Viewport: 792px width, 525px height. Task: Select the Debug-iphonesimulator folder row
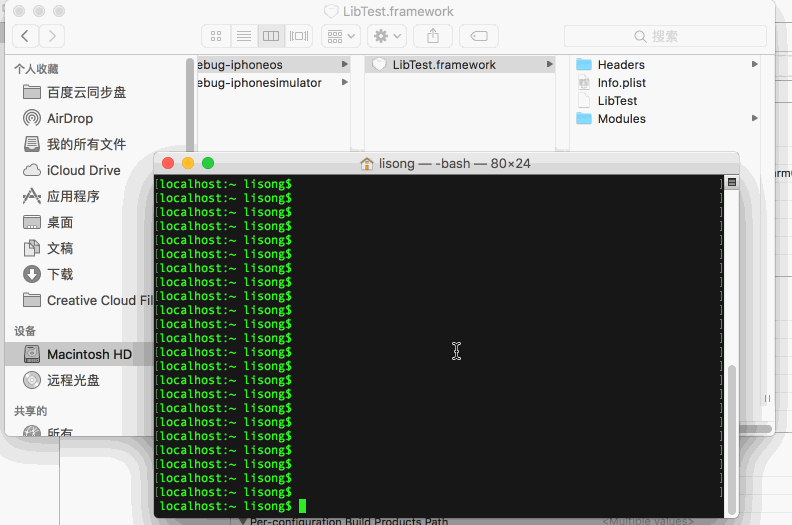273,83
